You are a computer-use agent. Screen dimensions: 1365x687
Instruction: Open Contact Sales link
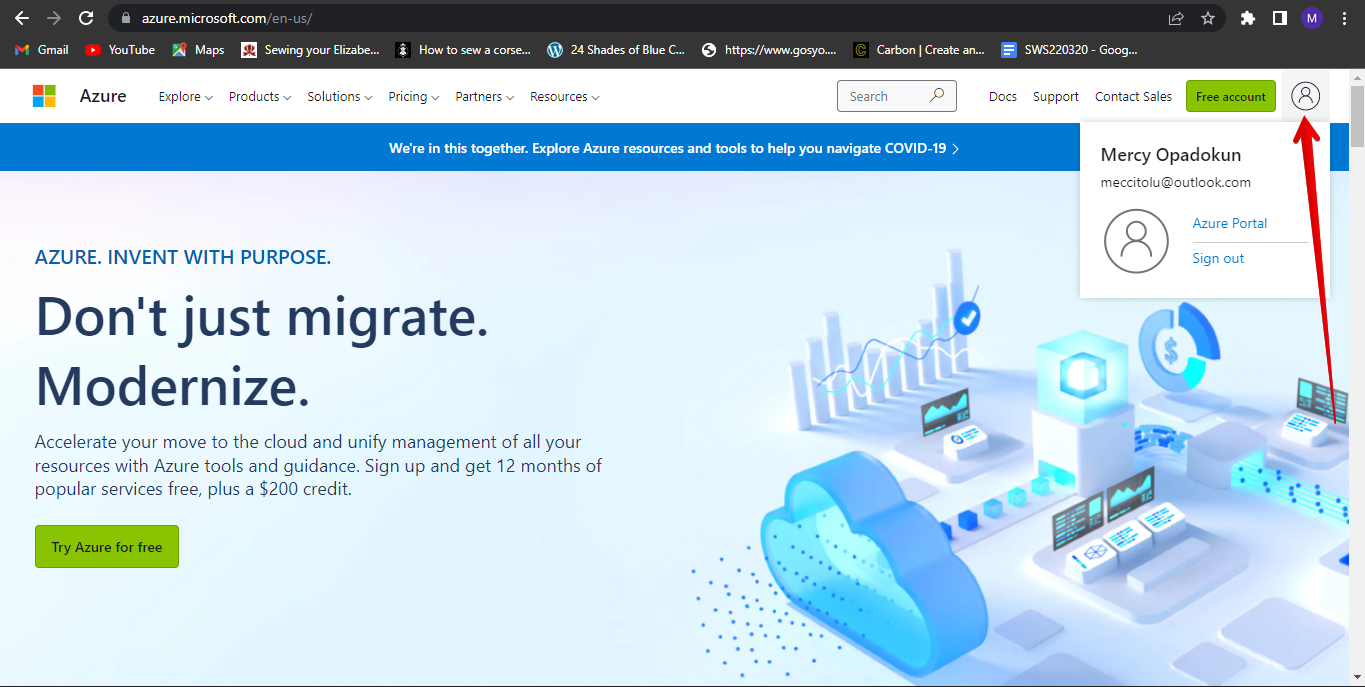click(x=1133, y=97)
